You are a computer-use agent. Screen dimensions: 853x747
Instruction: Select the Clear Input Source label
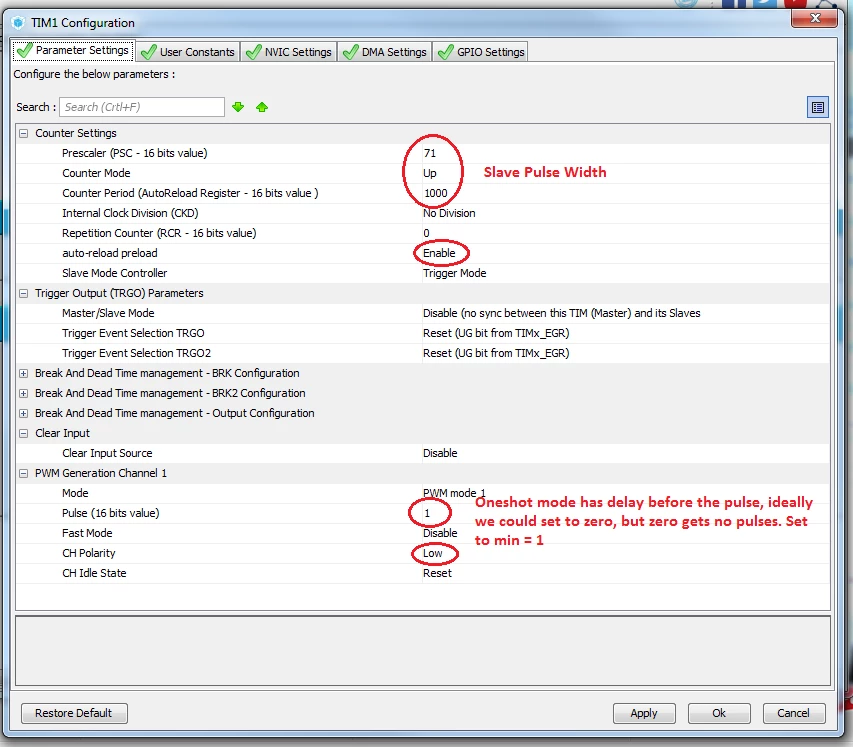pos(107,453)
